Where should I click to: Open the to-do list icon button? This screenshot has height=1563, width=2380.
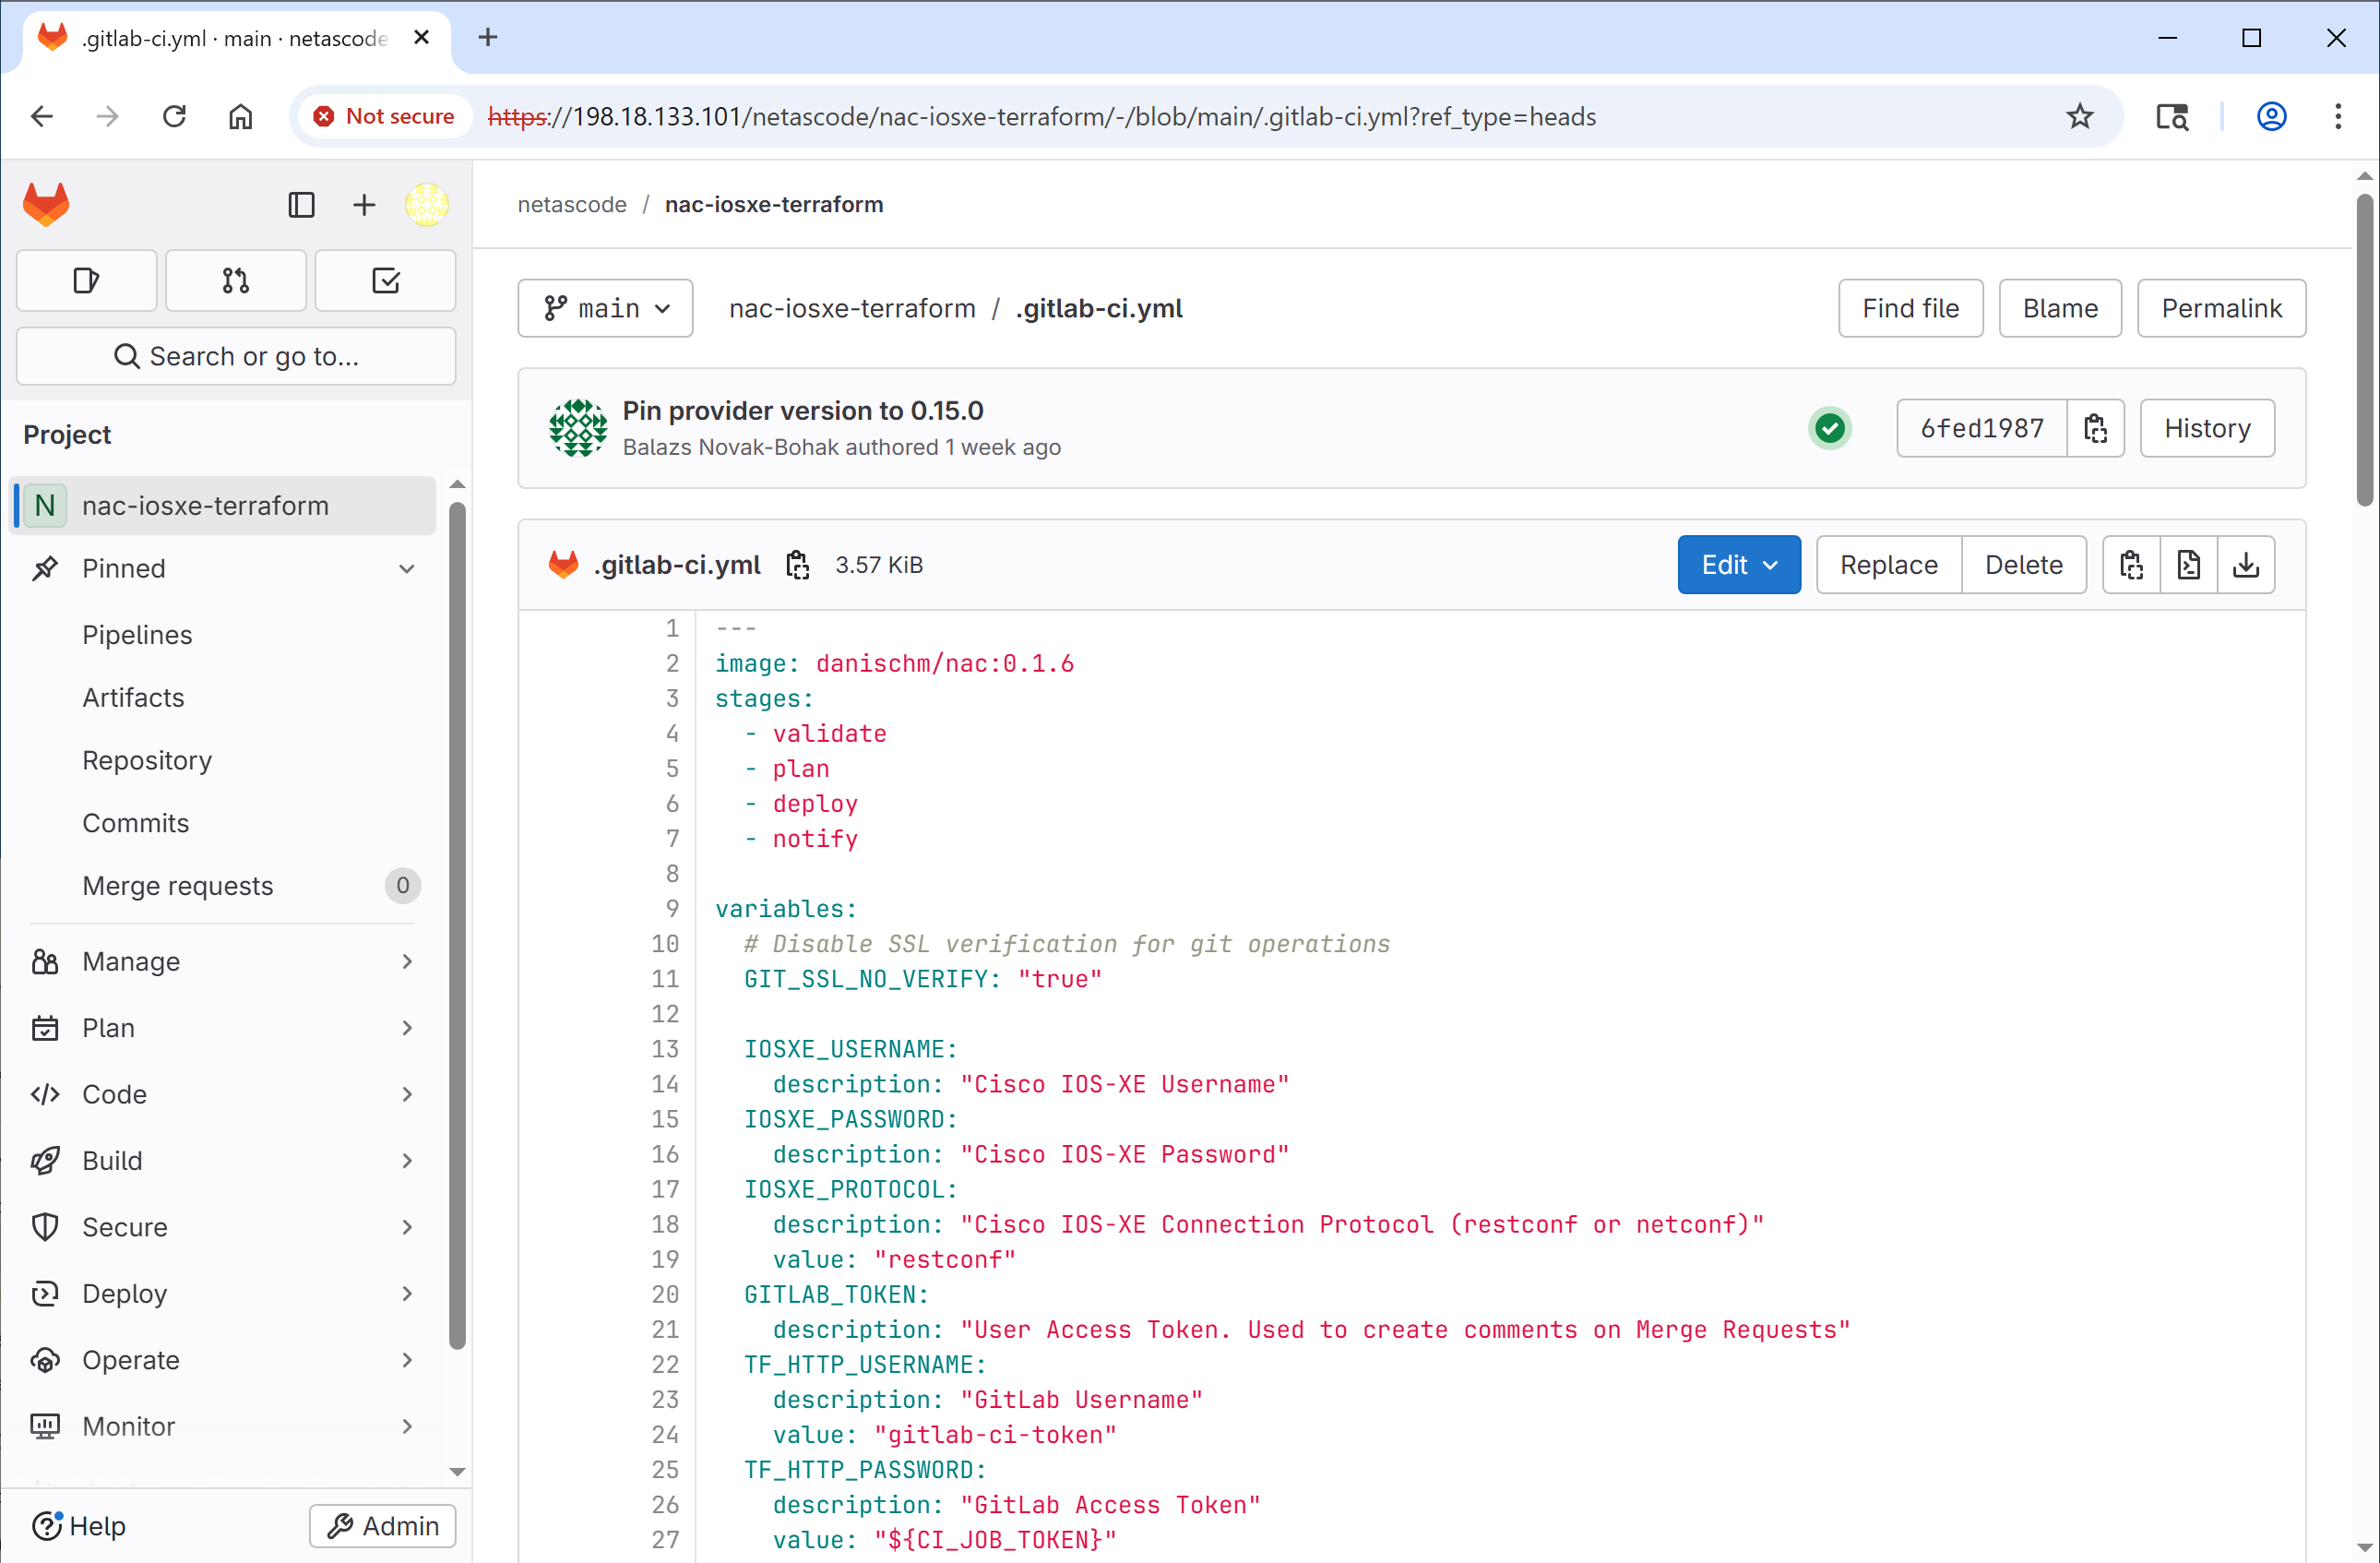tap(385, 281)
